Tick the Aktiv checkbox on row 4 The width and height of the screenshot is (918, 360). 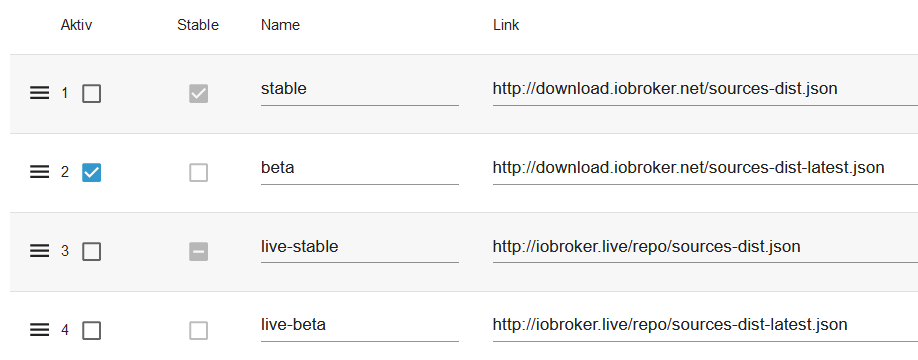[91, 331]
